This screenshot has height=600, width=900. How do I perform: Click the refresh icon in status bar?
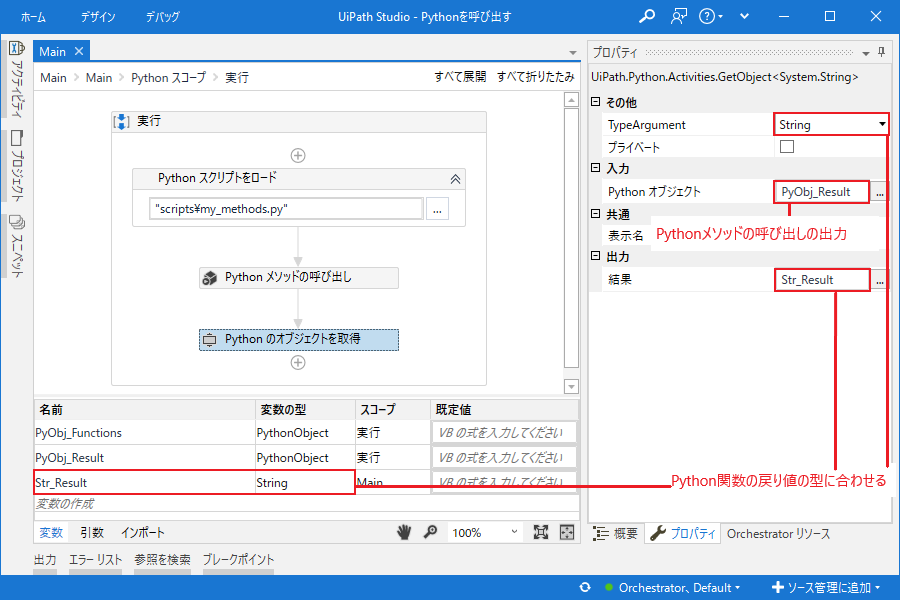(x=585, y=587)
